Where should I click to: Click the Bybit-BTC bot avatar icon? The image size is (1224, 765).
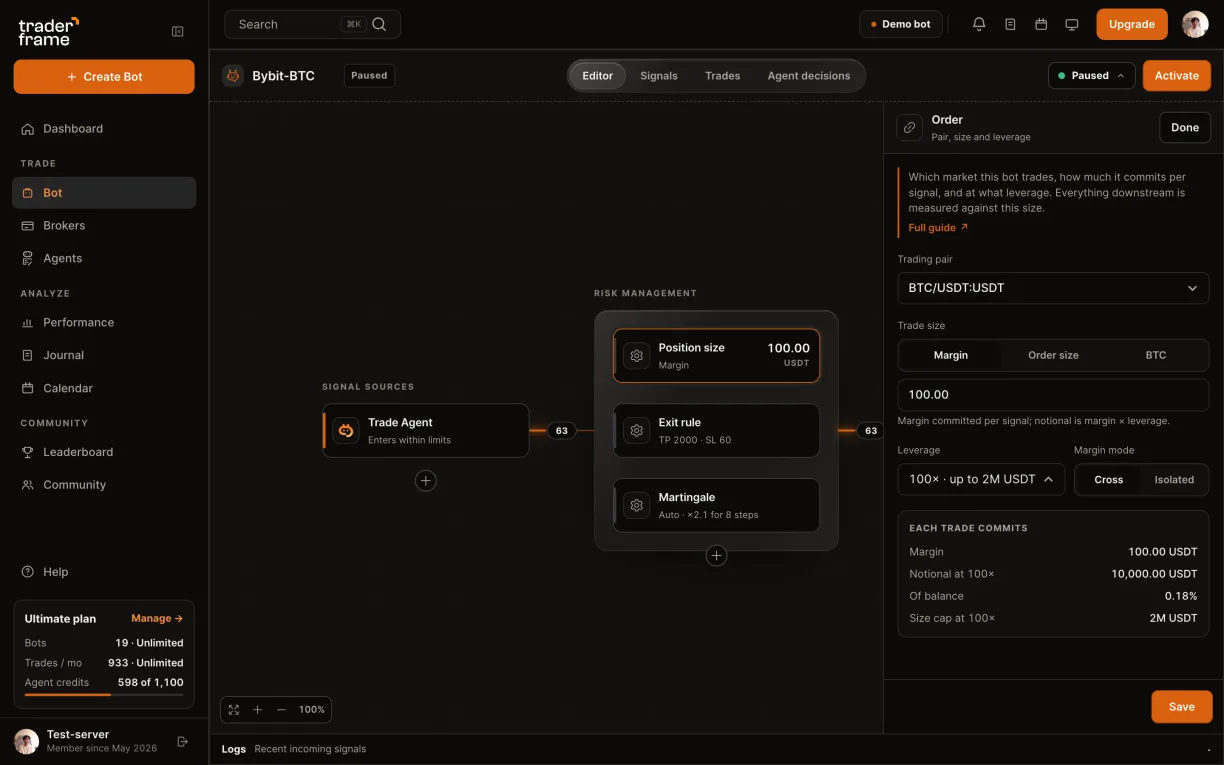click(x=233, y=75)
